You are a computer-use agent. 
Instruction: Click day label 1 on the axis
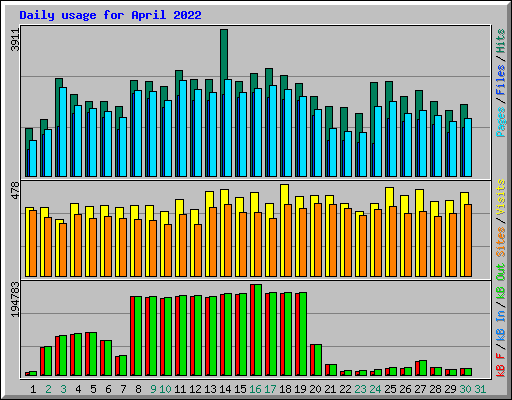[x=33, y=389]
